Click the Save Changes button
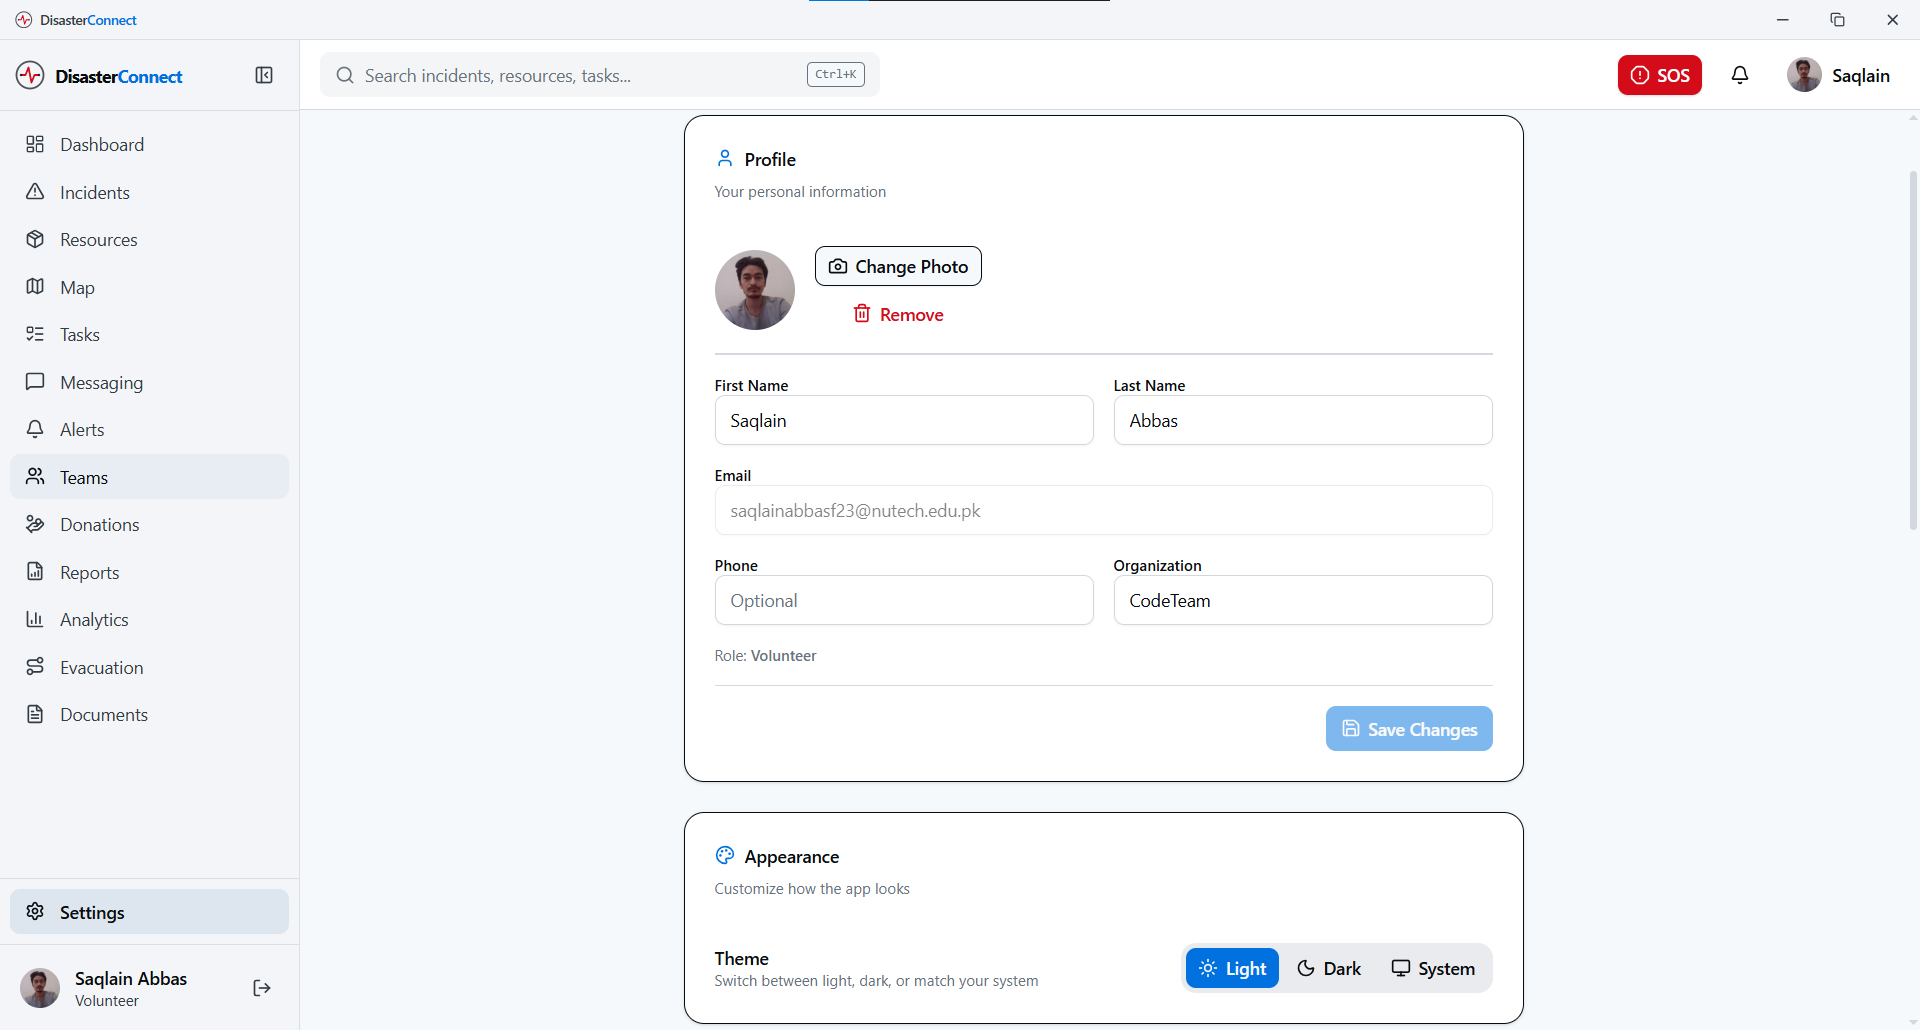The height and width of the screenshot is (1030, 1920). pyautogui.click(x=1409, y=729)
